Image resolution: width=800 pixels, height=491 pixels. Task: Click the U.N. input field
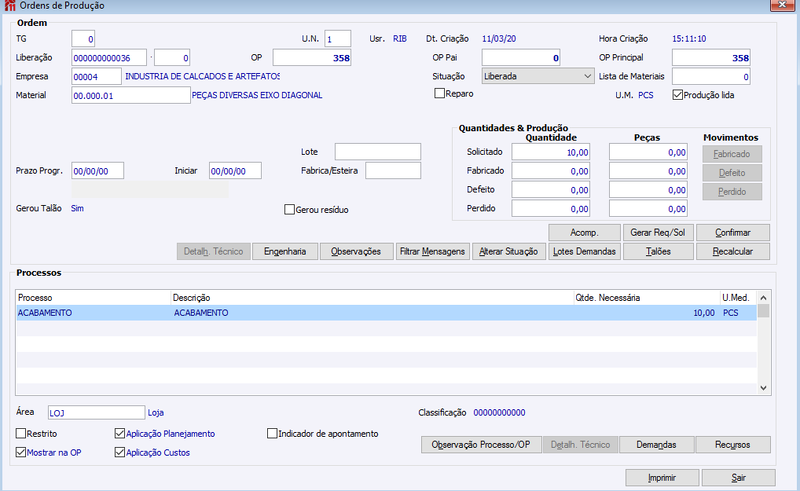click(x=338, y=39)
